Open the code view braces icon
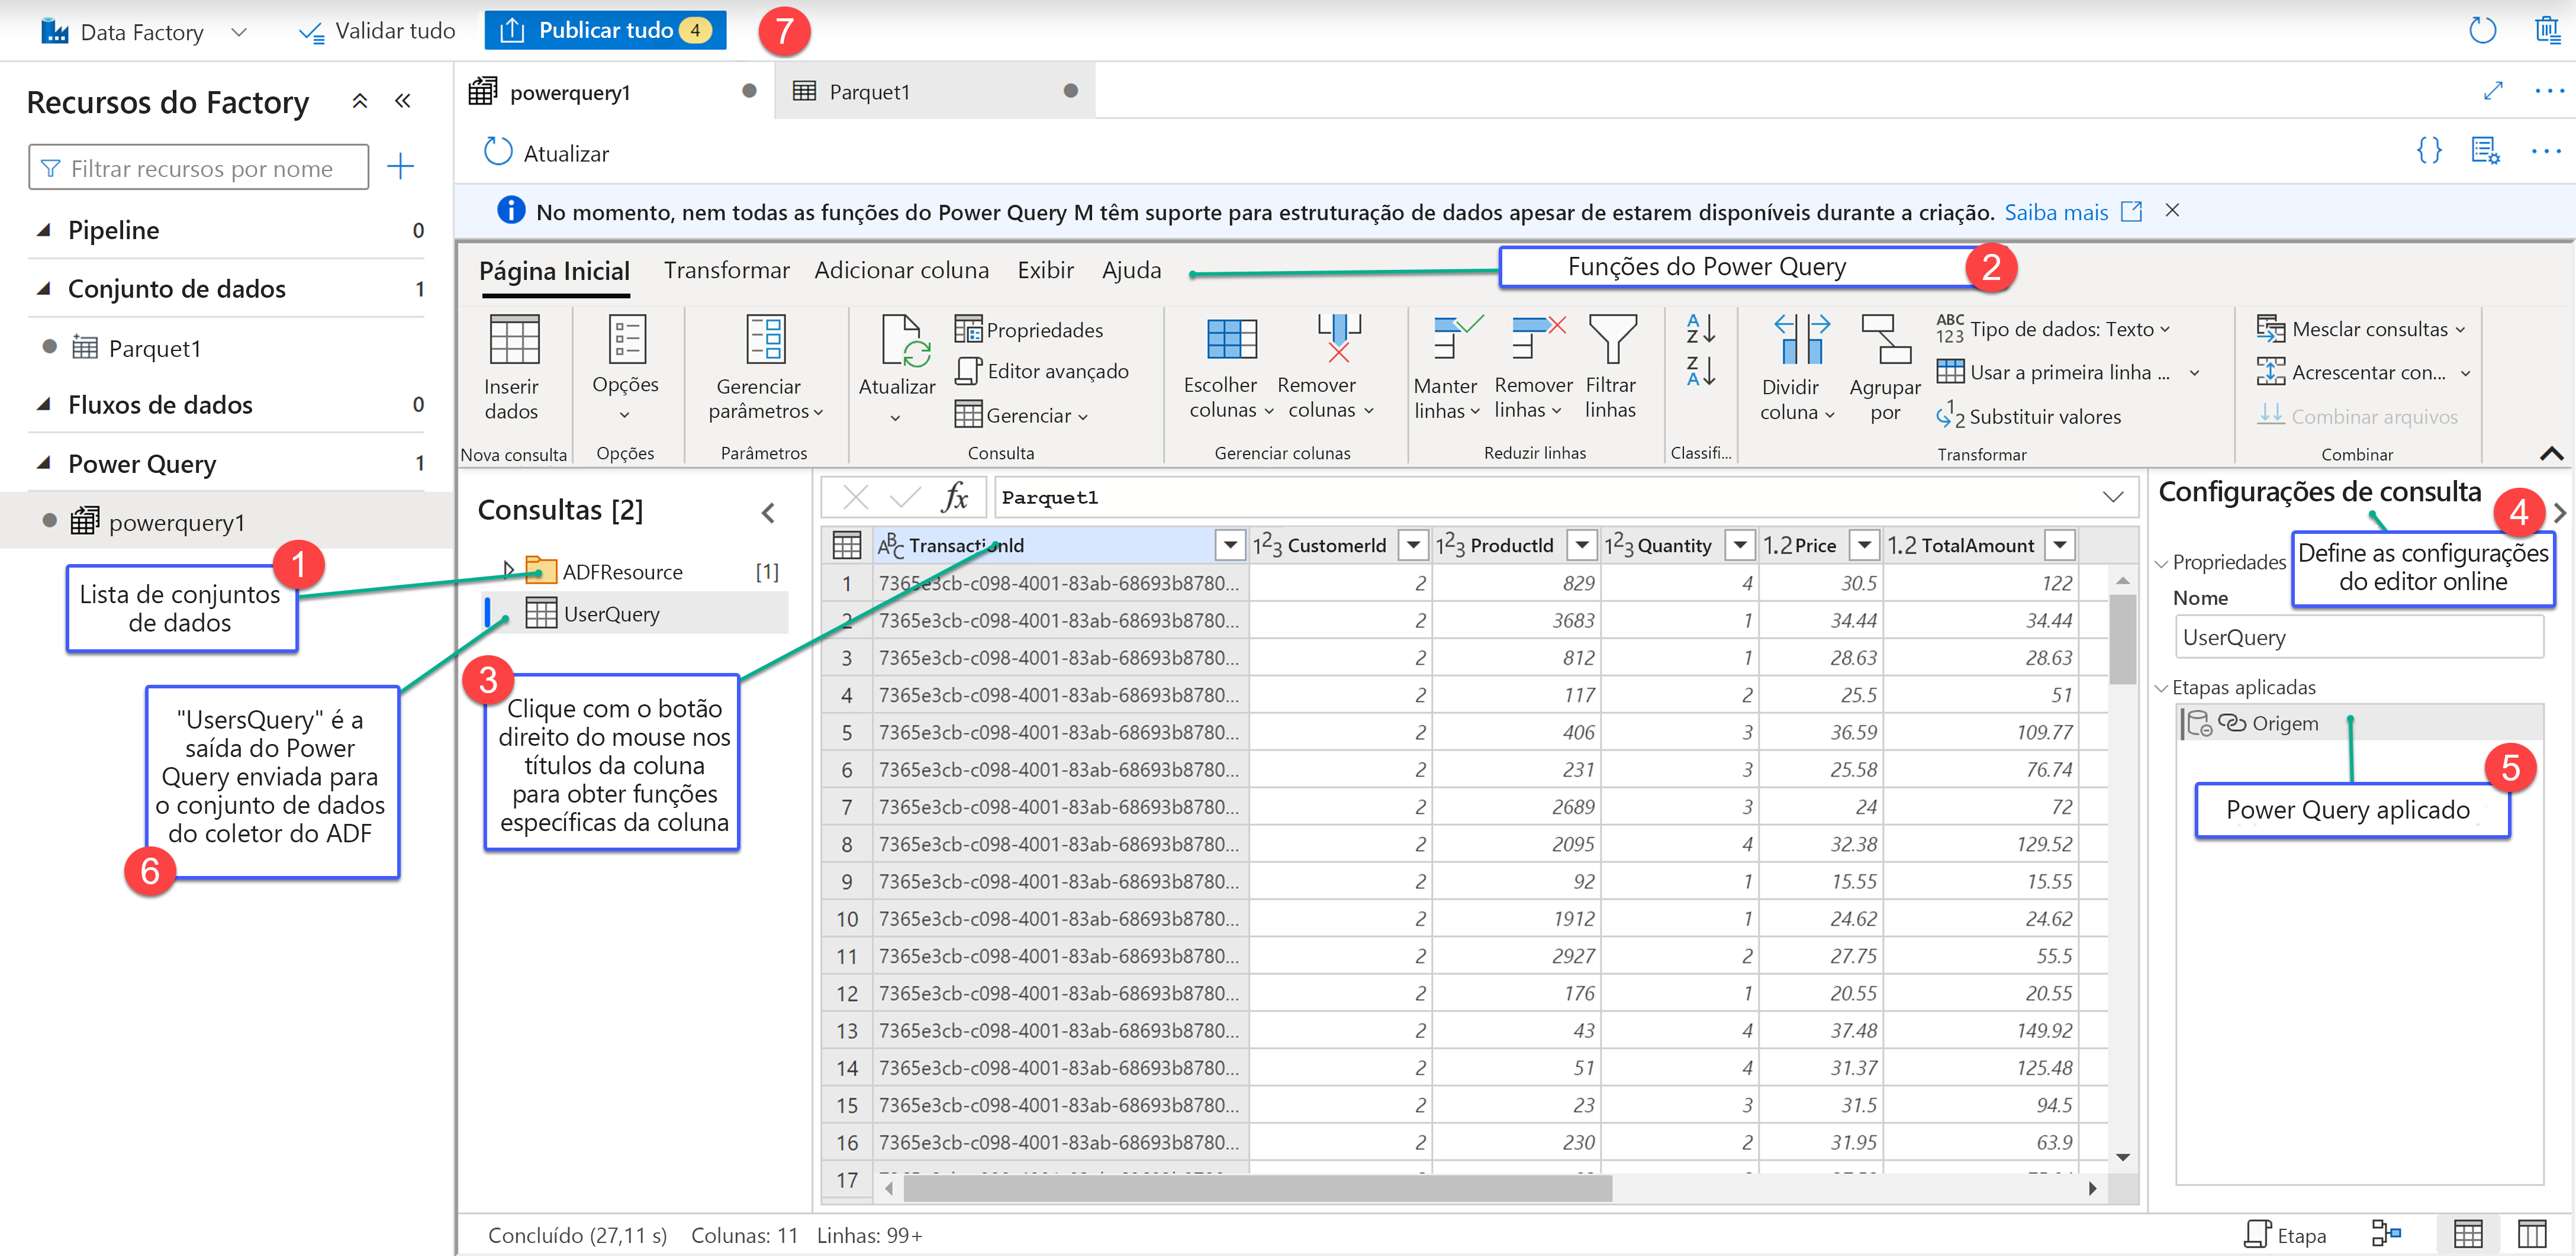2576x1256 pixels. (x=2429, y=151)
